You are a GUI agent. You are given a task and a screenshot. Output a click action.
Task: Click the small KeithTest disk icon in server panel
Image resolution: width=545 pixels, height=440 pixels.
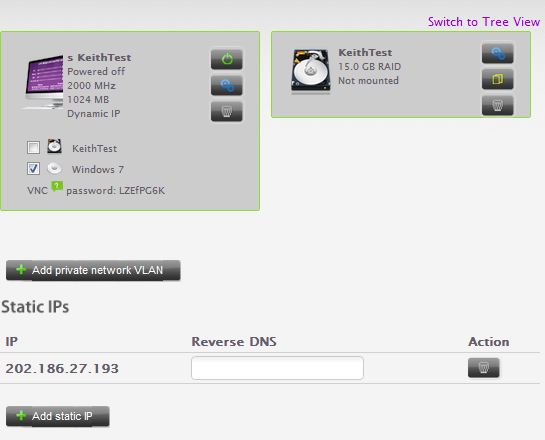coord(55,146)
